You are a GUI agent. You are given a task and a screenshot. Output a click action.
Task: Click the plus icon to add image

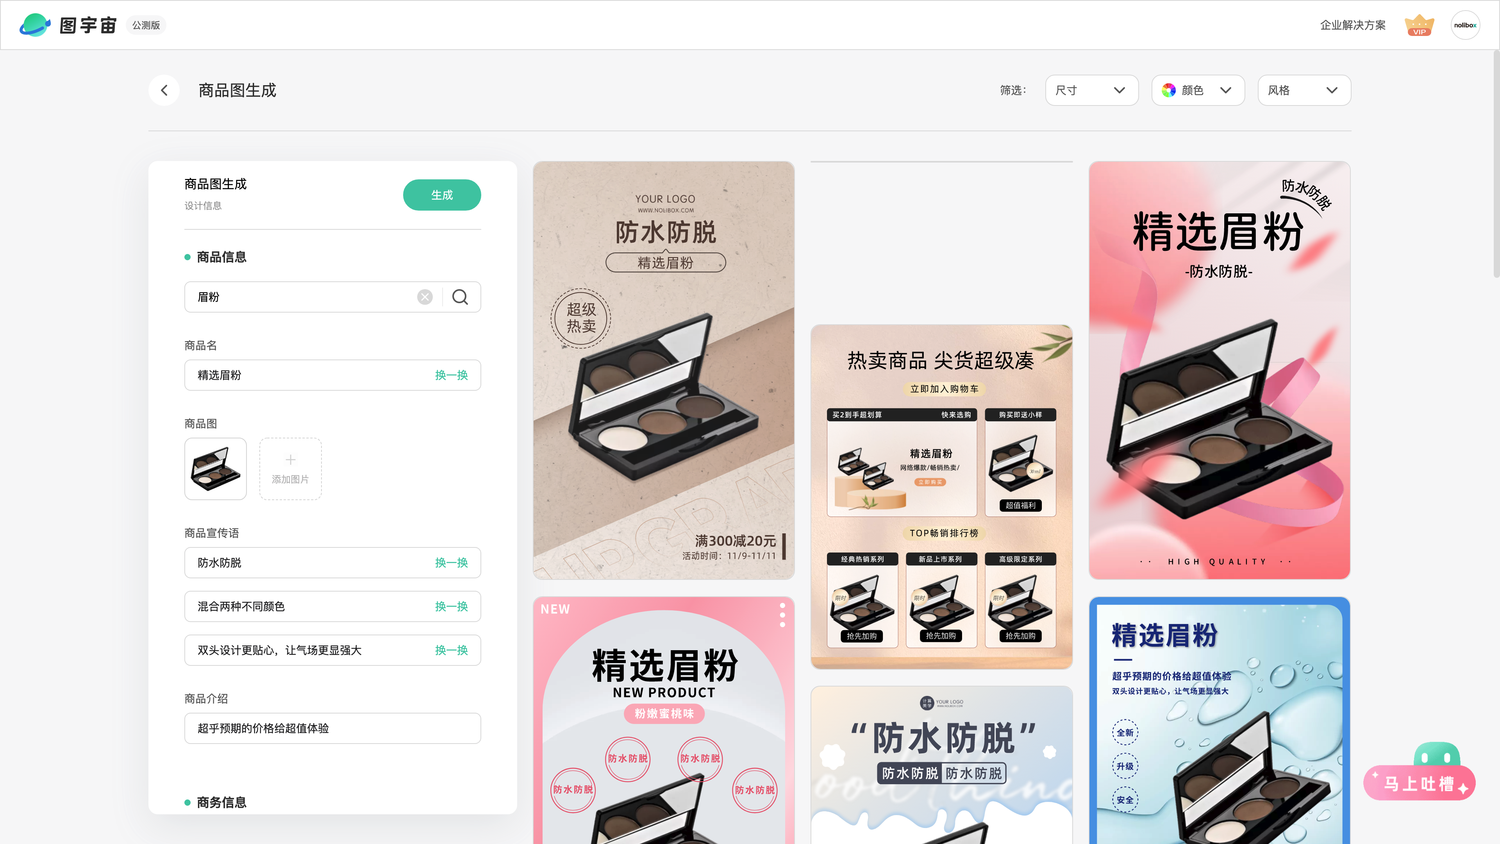tap(290, 460)
